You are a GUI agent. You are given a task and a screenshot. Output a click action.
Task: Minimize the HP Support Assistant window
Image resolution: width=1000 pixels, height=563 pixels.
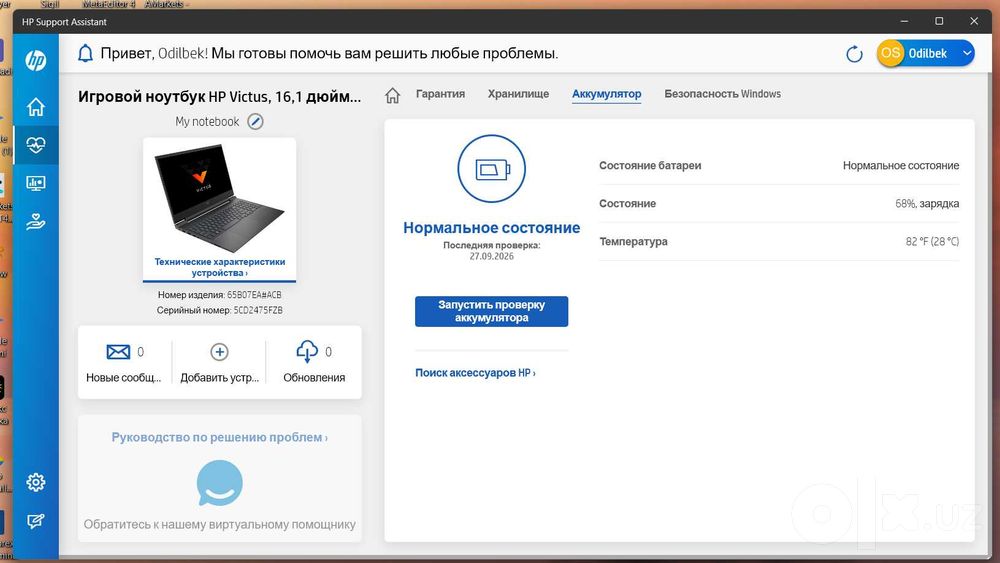point(904,21)
